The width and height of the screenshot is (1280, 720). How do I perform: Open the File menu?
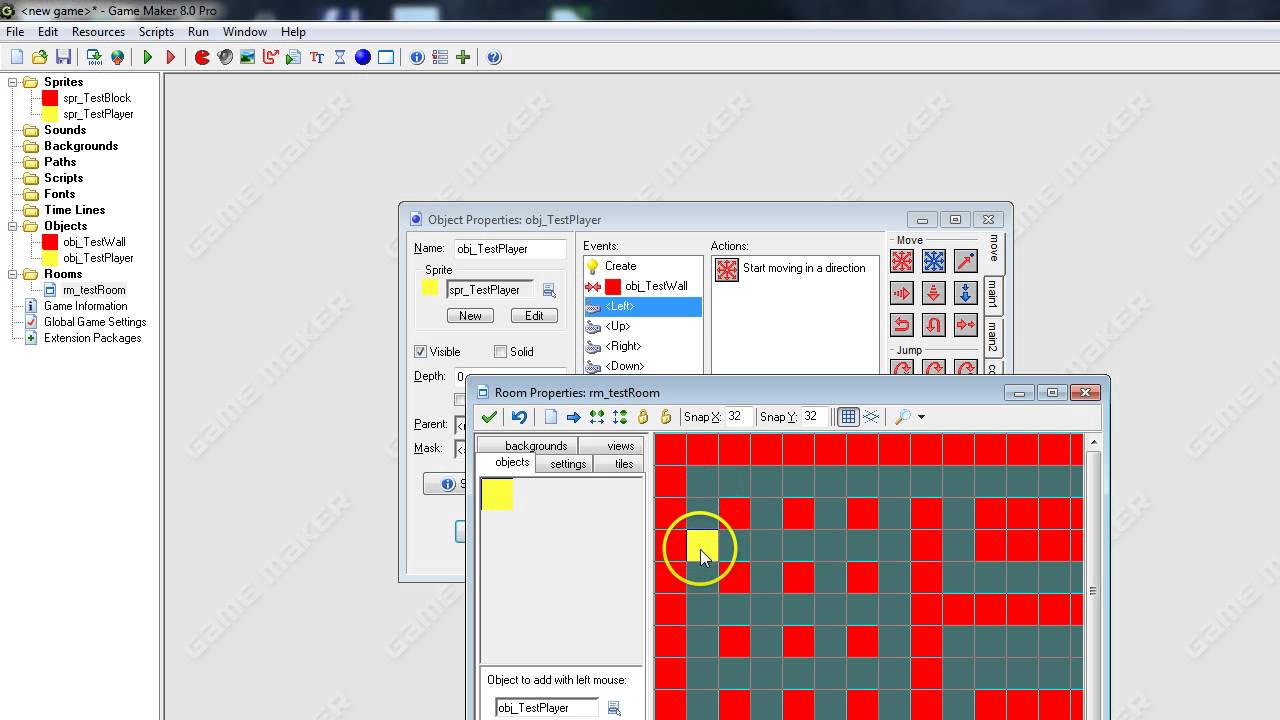pyautogui.click(x=15, y=32)
